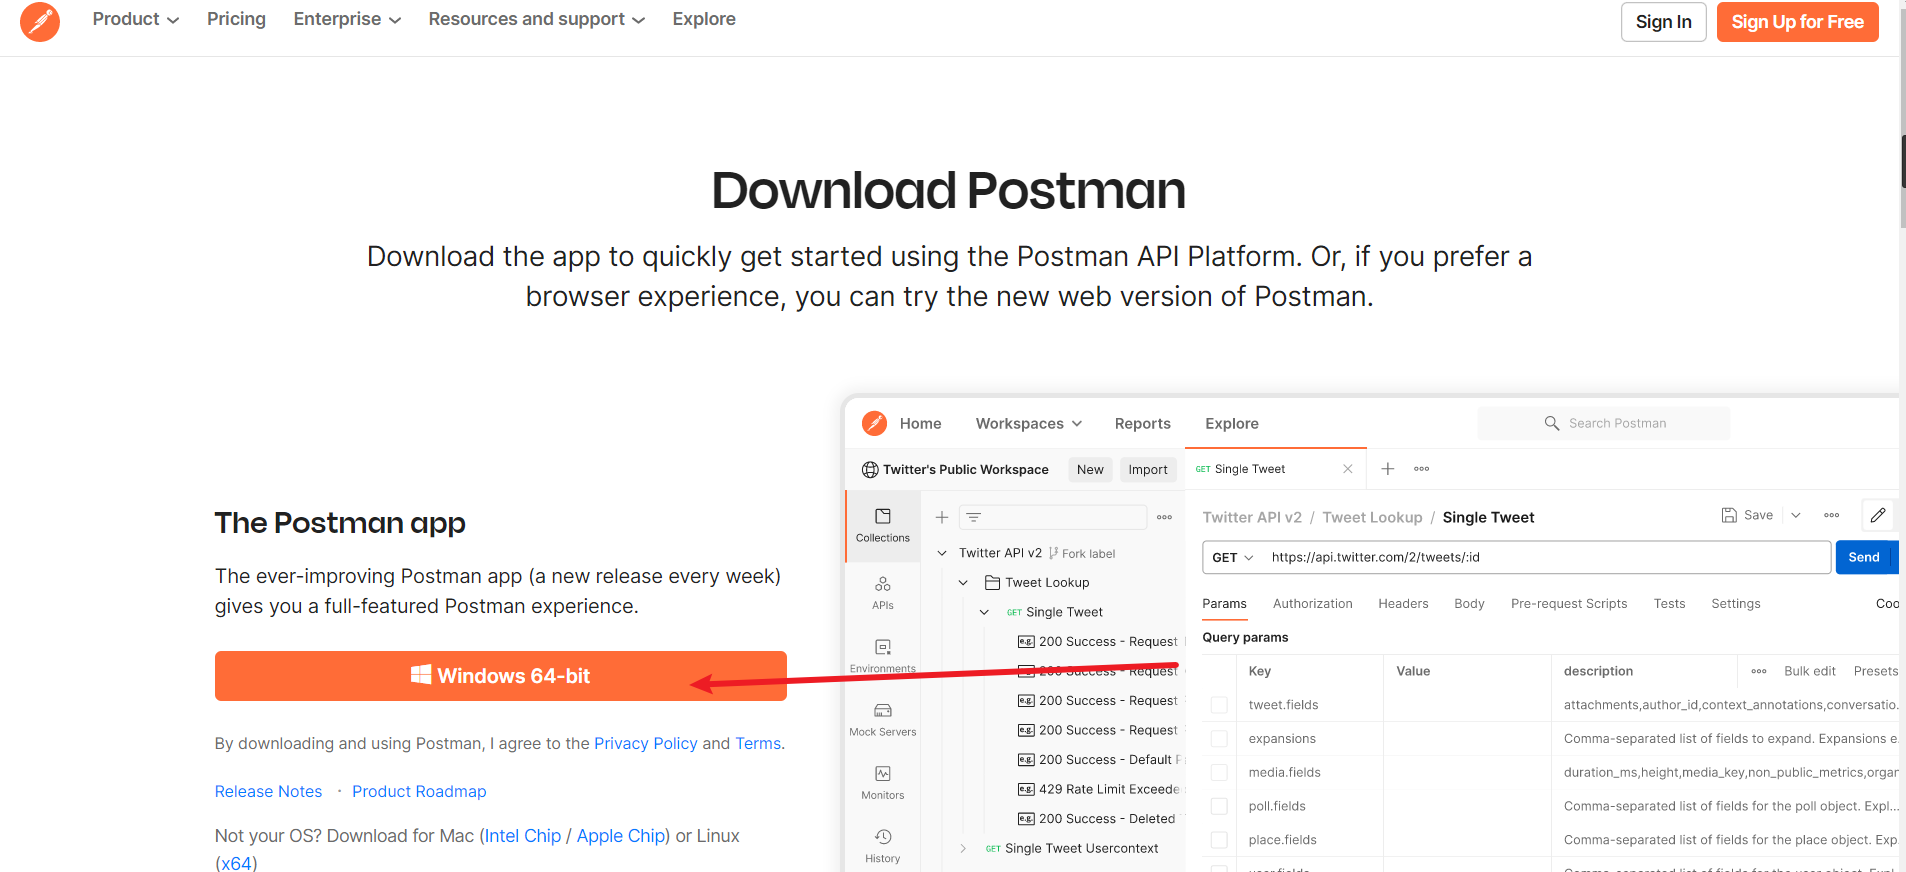The width and height of the screenshot is (1906, 872).
Task: Click the three-dot options in collections toolbar
Action: click(x=1164, y=517)
